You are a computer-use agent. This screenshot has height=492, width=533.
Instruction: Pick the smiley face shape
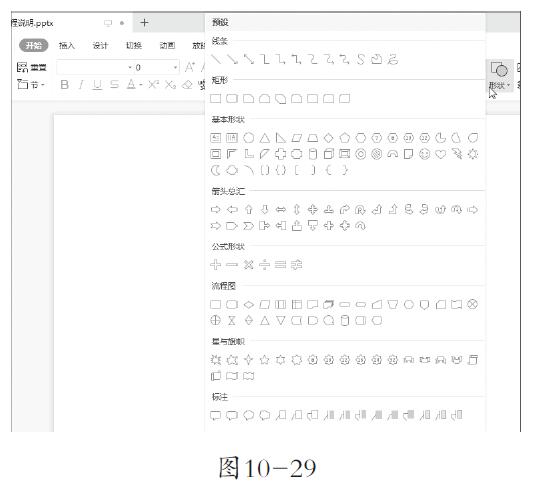(424, 154)
